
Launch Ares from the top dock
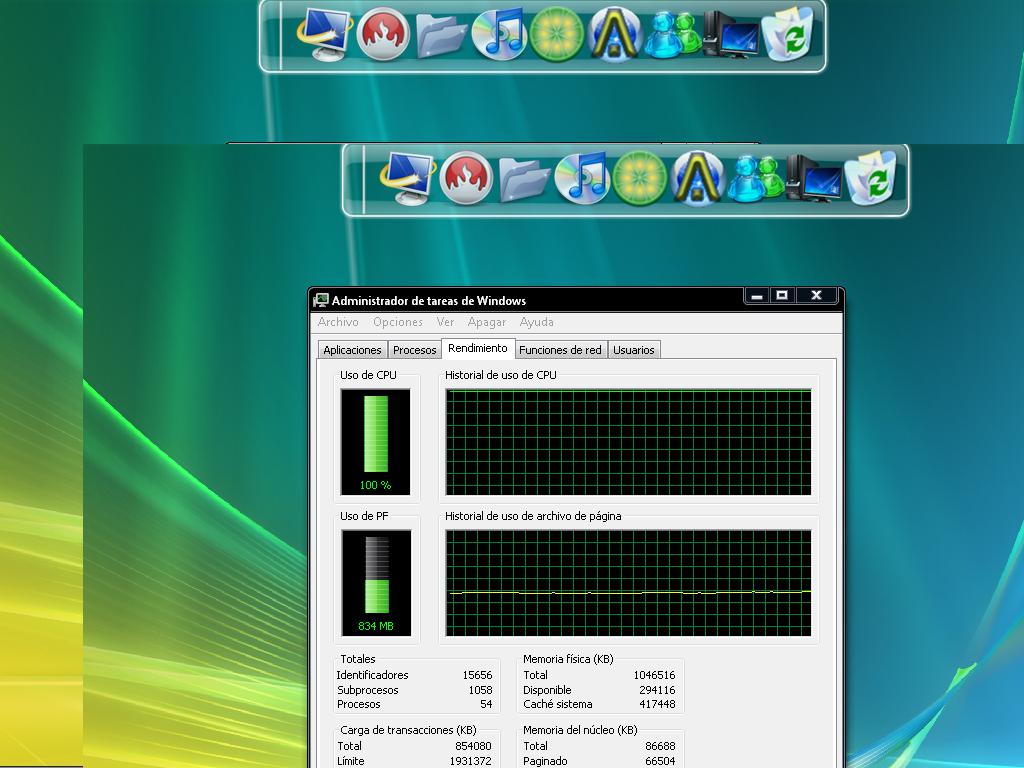pos(614,35)
